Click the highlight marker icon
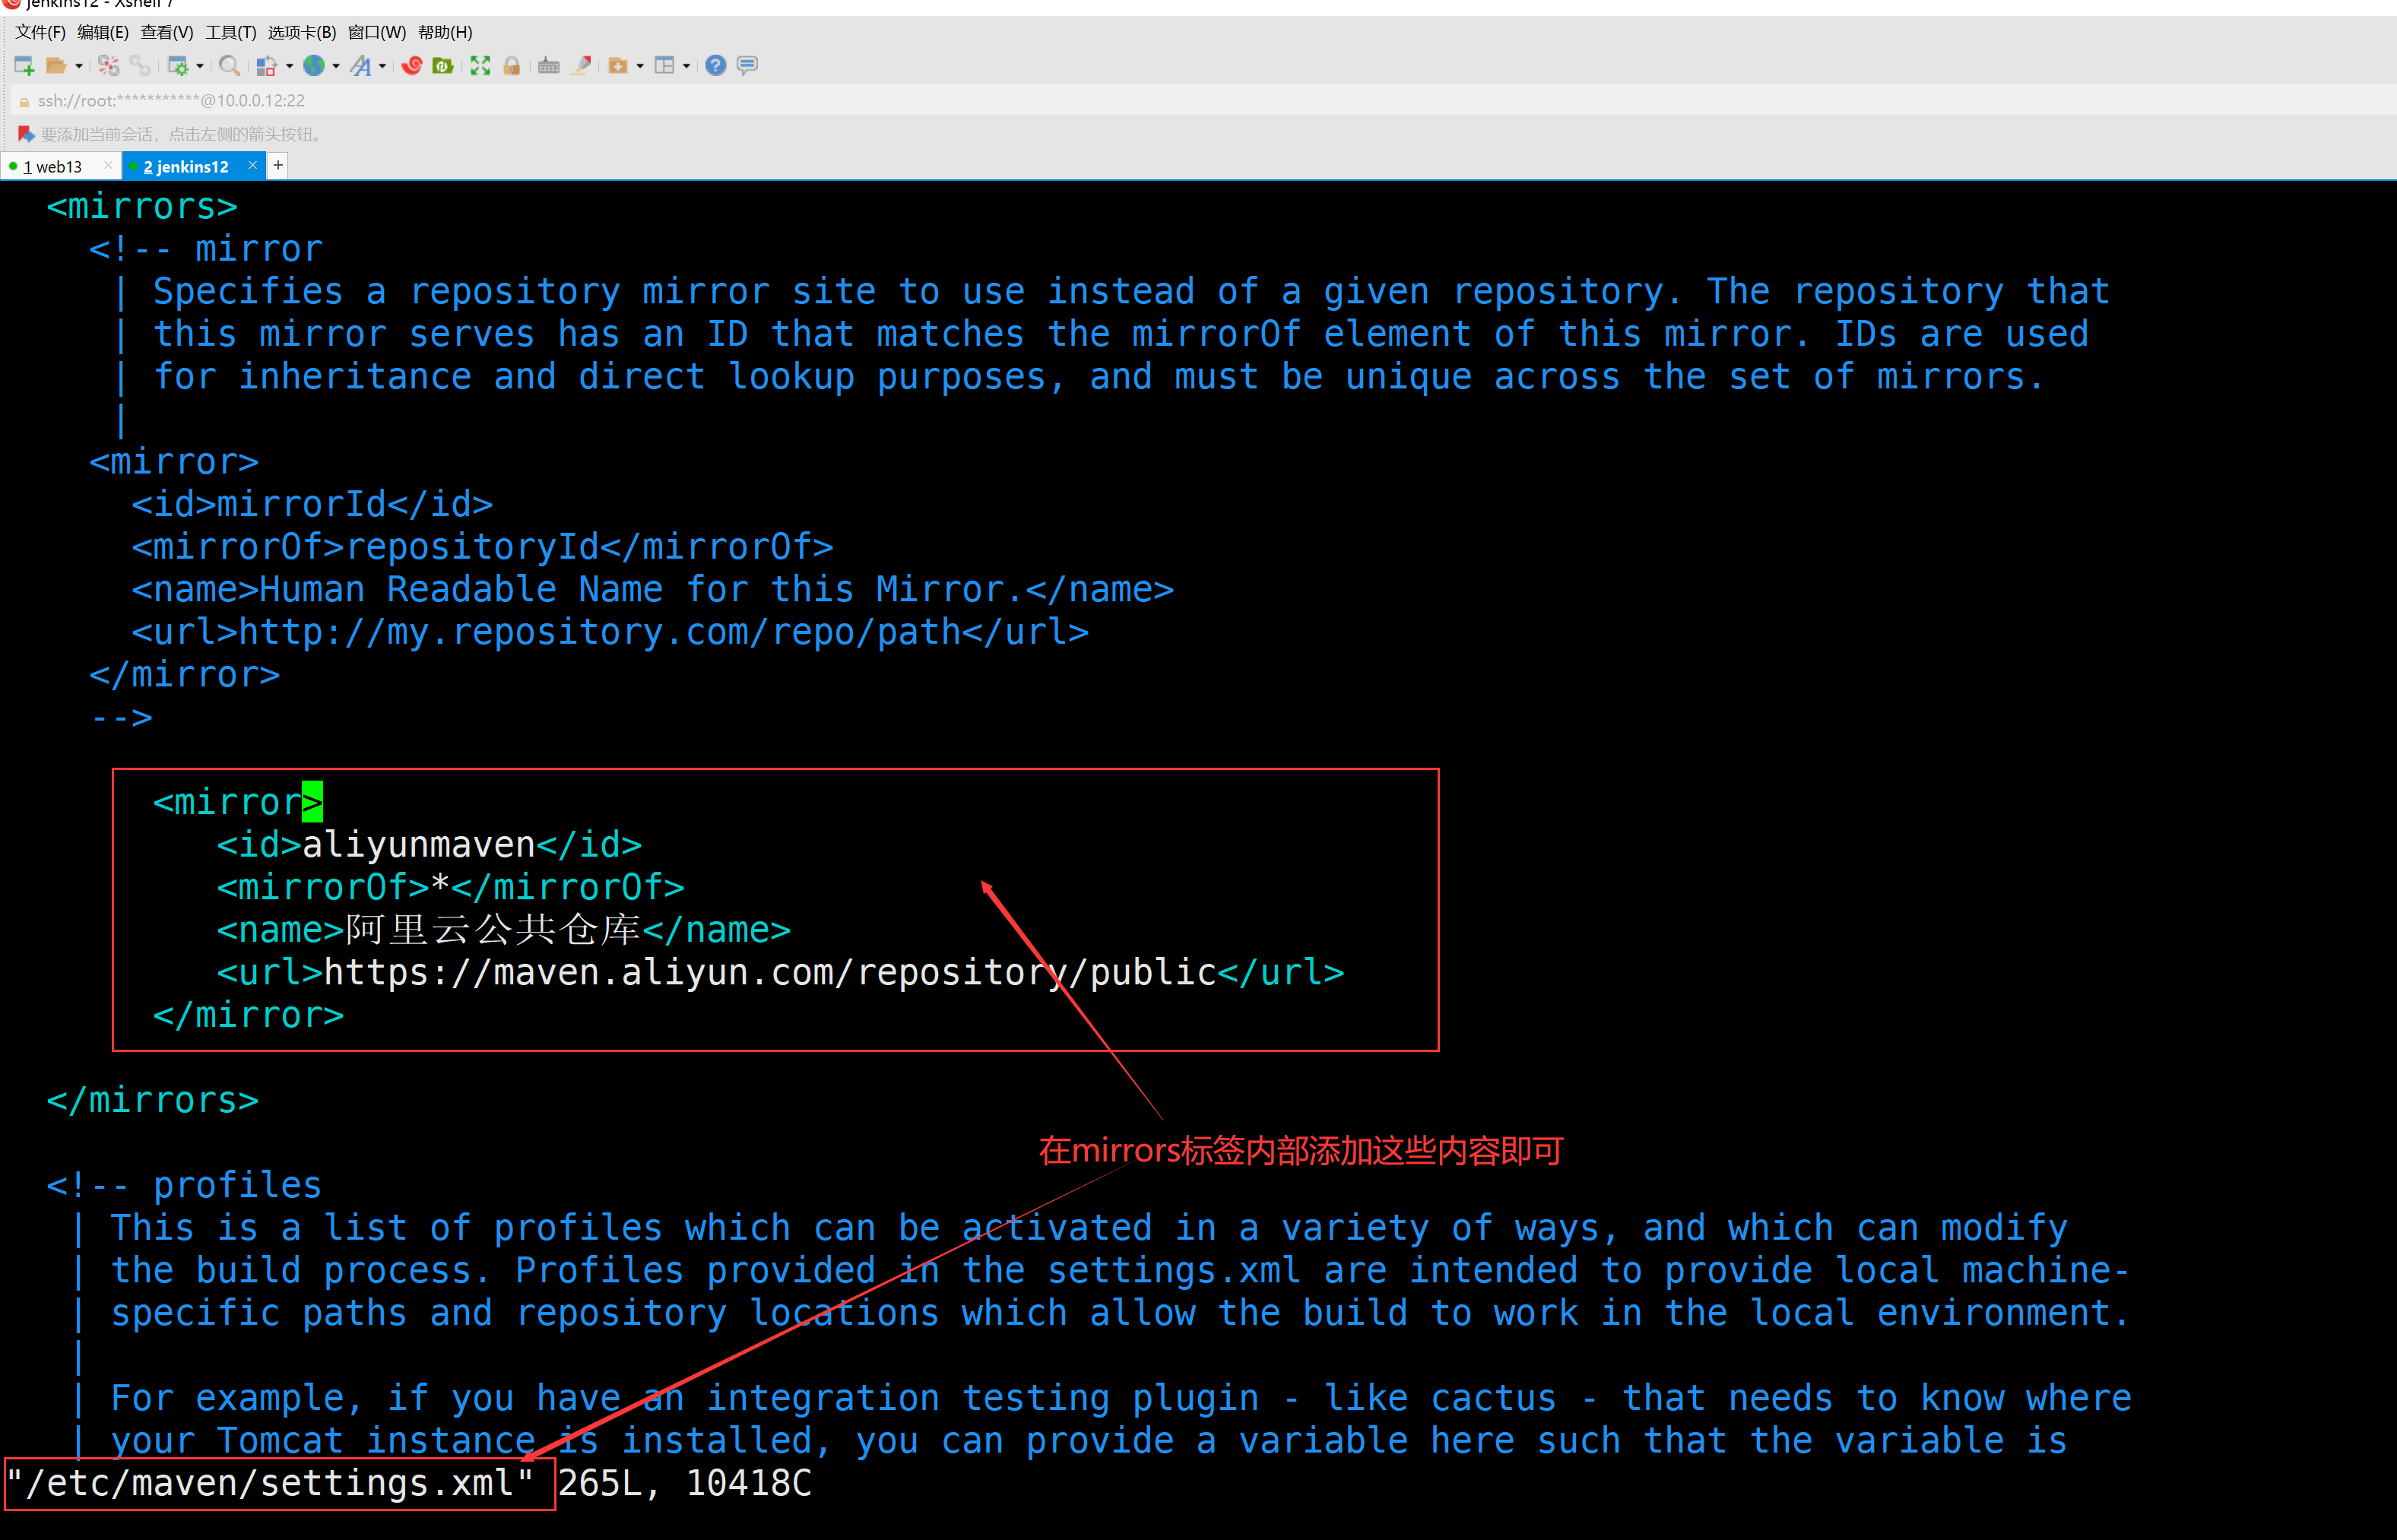 [x=581, y=66]
